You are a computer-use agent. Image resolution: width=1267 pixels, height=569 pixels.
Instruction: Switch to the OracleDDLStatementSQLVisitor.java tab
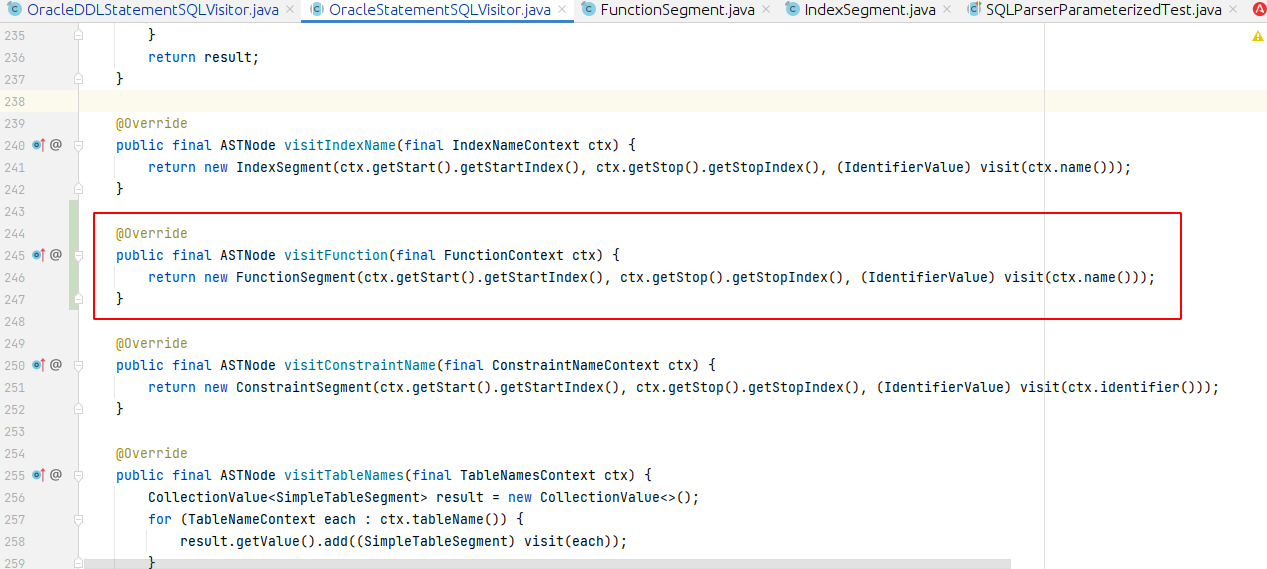tap(152, 10)
